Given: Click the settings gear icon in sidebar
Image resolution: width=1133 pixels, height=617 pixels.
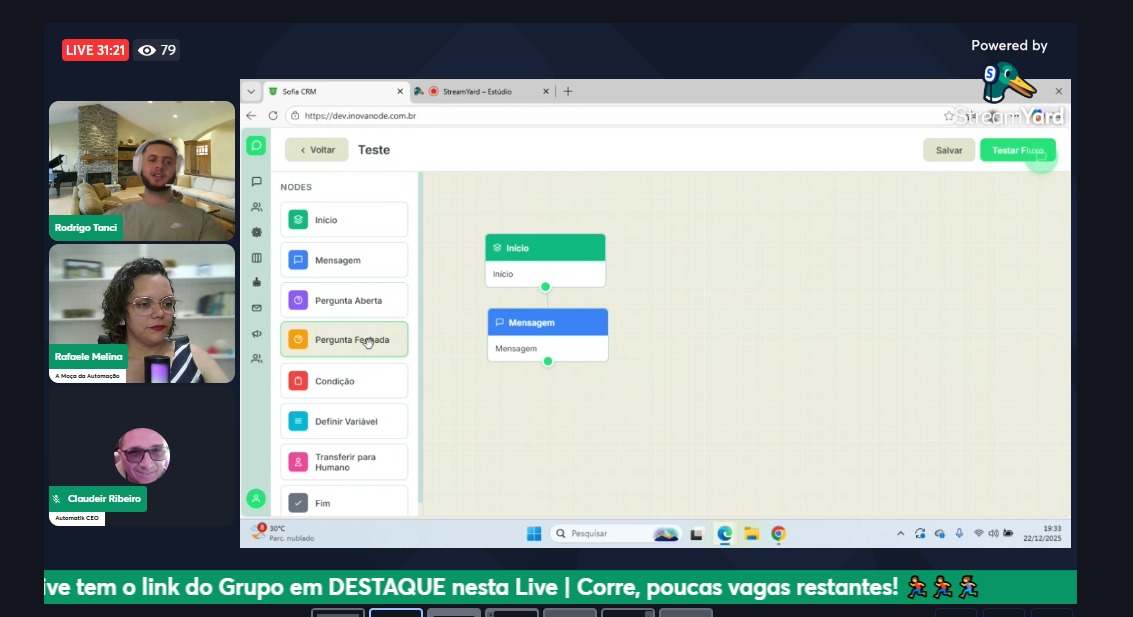Looking at the screenshot, I should (x=256, y=232).
